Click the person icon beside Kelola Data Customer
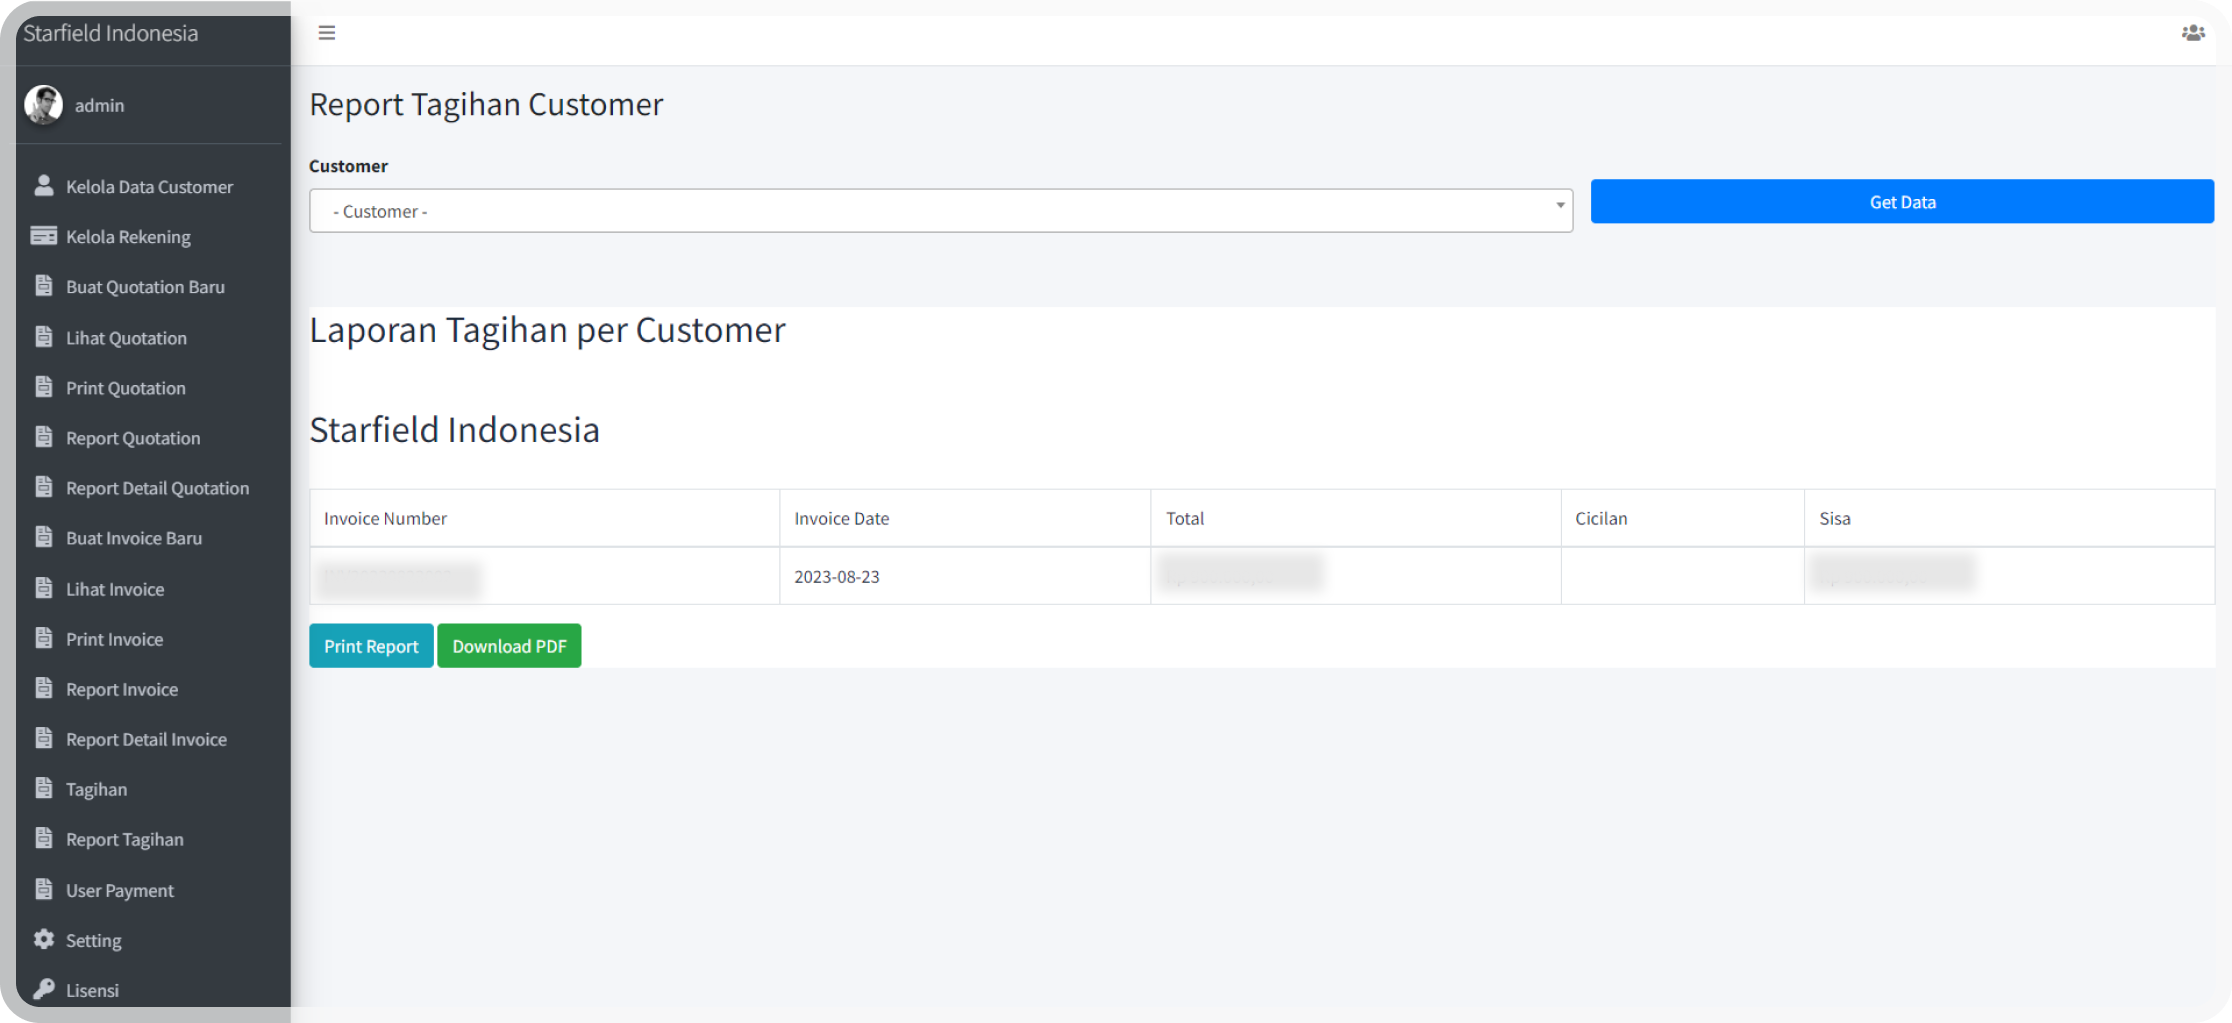 coord(44,186)
